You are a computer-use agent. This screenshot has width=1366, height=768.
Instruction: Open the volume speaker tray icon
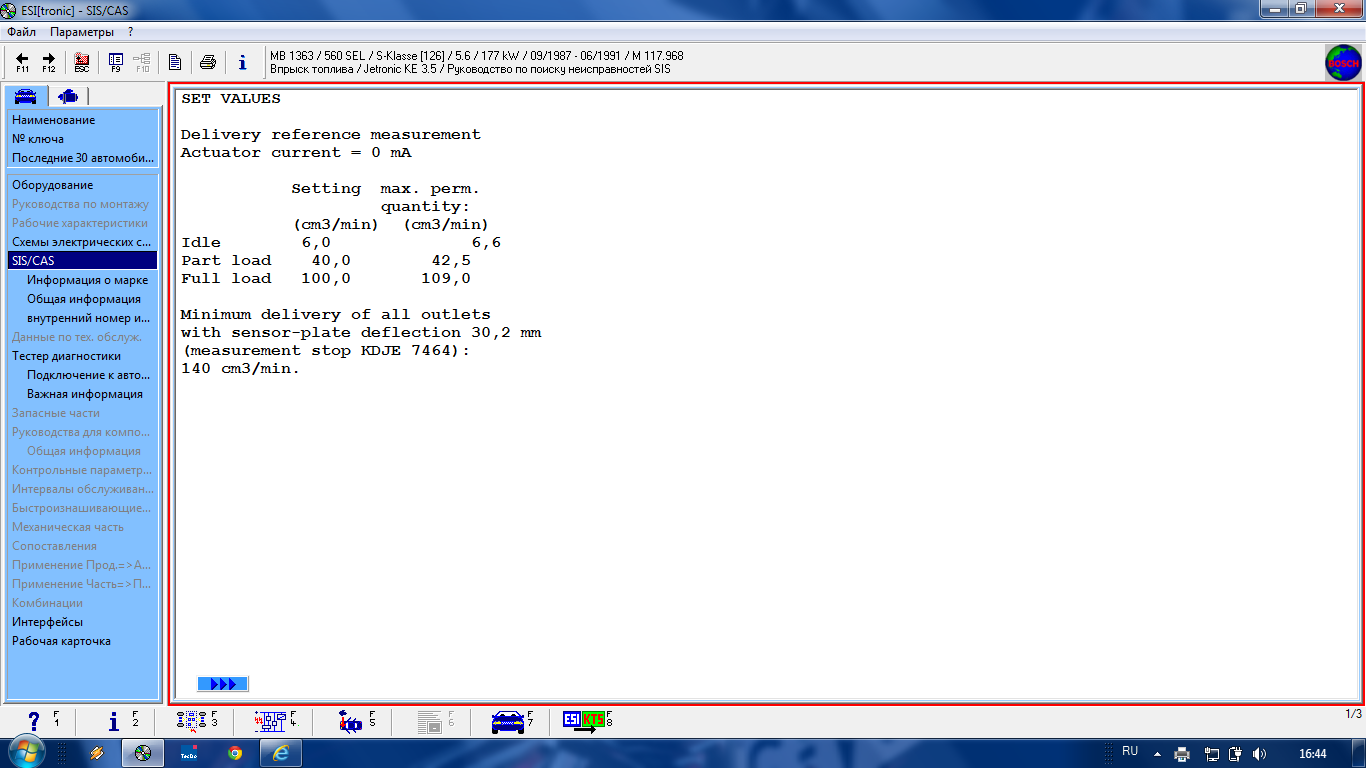coord(1259,754)
